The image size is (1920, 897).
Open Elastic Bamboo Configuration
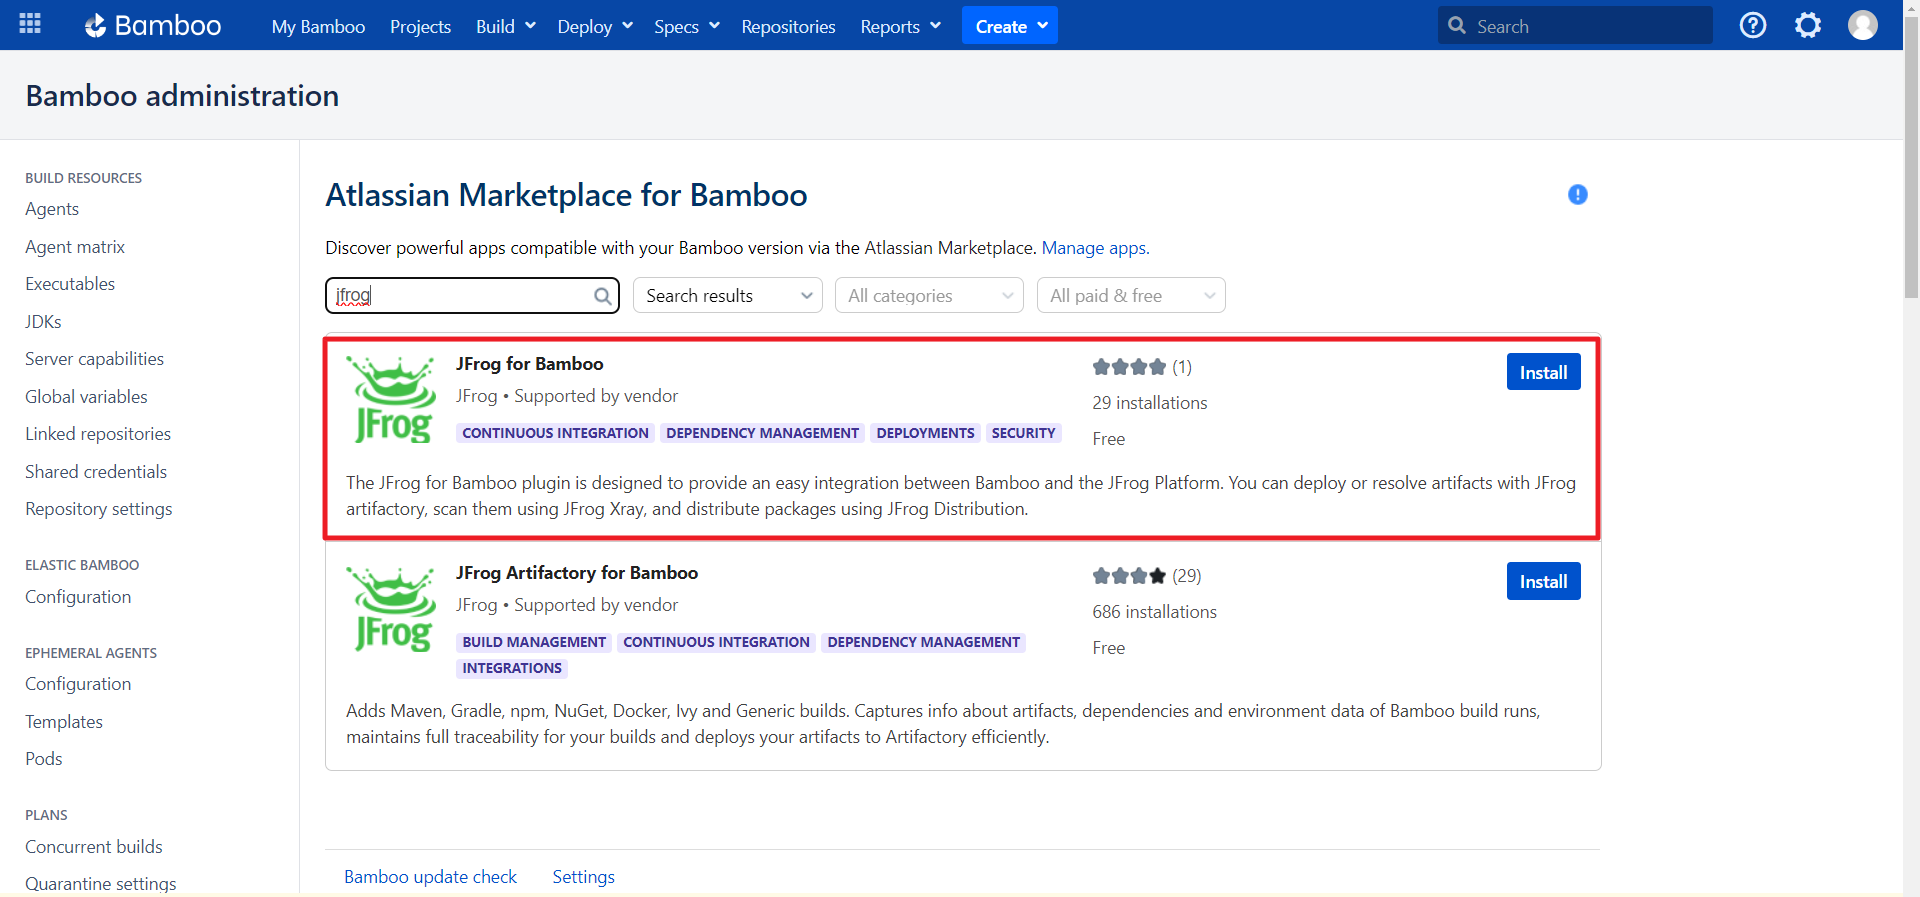[78, 597]
